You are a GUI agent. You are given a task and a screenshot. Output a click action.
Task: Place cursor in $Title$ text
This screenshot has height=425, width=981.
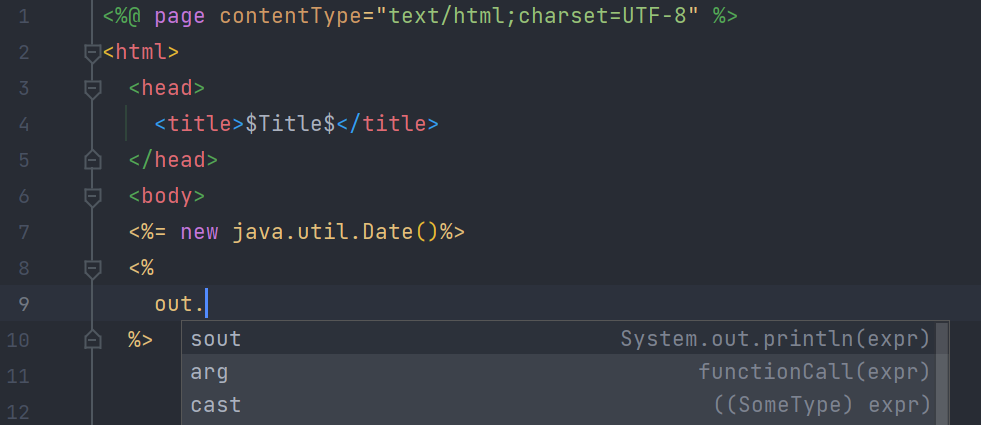290,125
